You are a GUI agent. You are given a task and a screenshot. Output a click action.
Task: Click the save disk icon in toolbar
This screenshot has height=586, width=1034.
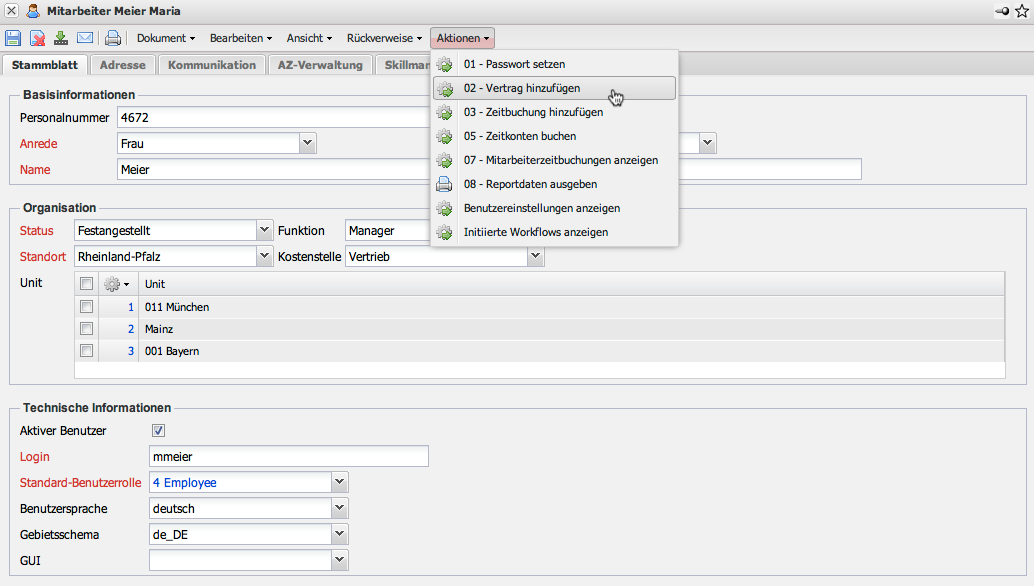[x=13, y=38]
